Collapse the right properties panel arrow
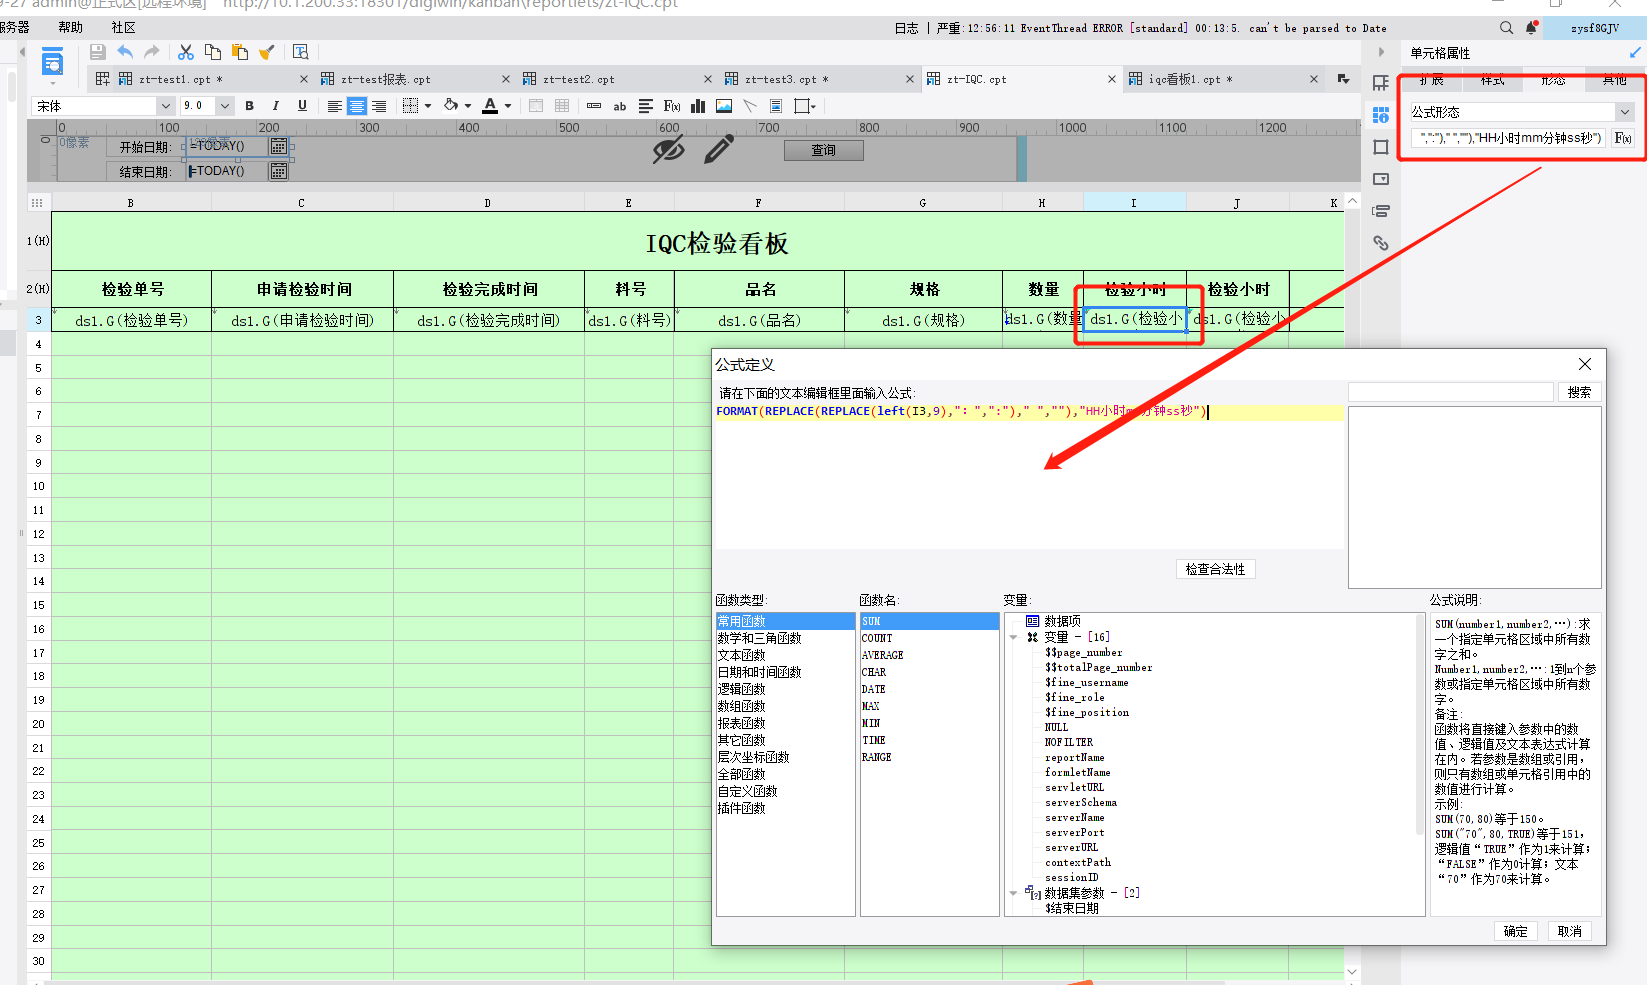Image resolution: width=1647 pixels, height=985 pixels. click(x=1381, y=52)
